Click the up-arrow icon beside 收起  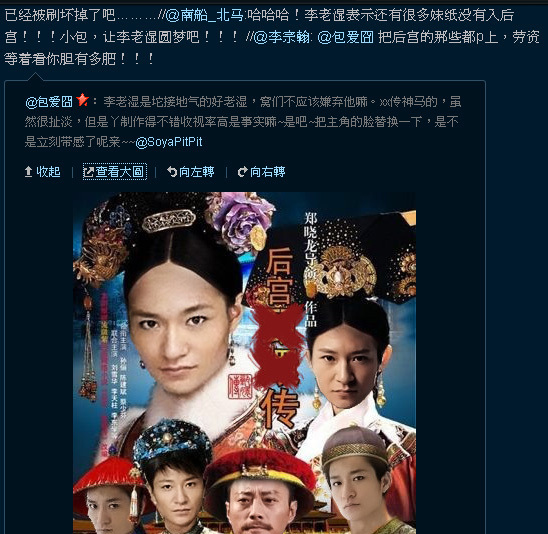29,172
